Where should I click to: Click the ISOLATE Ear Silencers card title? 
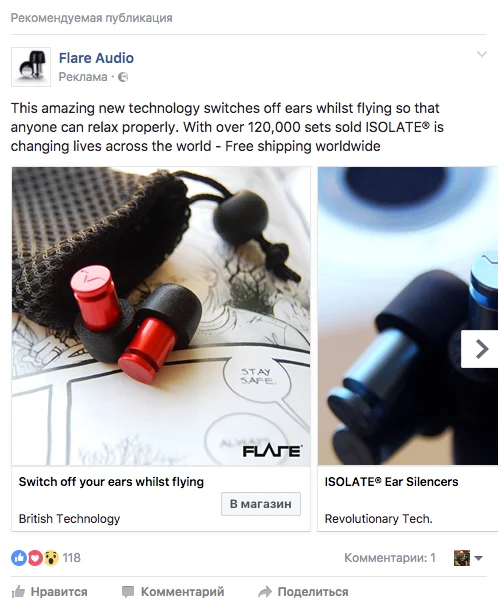391,482
